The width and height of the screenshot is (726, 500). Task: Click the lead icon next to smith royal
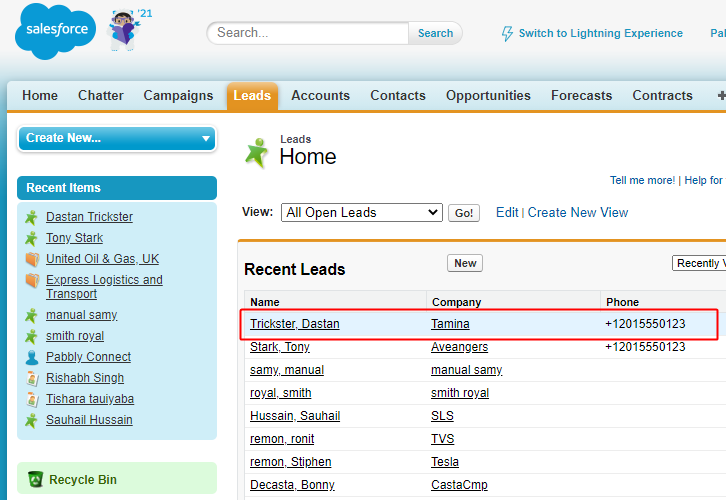click(31, 336)
